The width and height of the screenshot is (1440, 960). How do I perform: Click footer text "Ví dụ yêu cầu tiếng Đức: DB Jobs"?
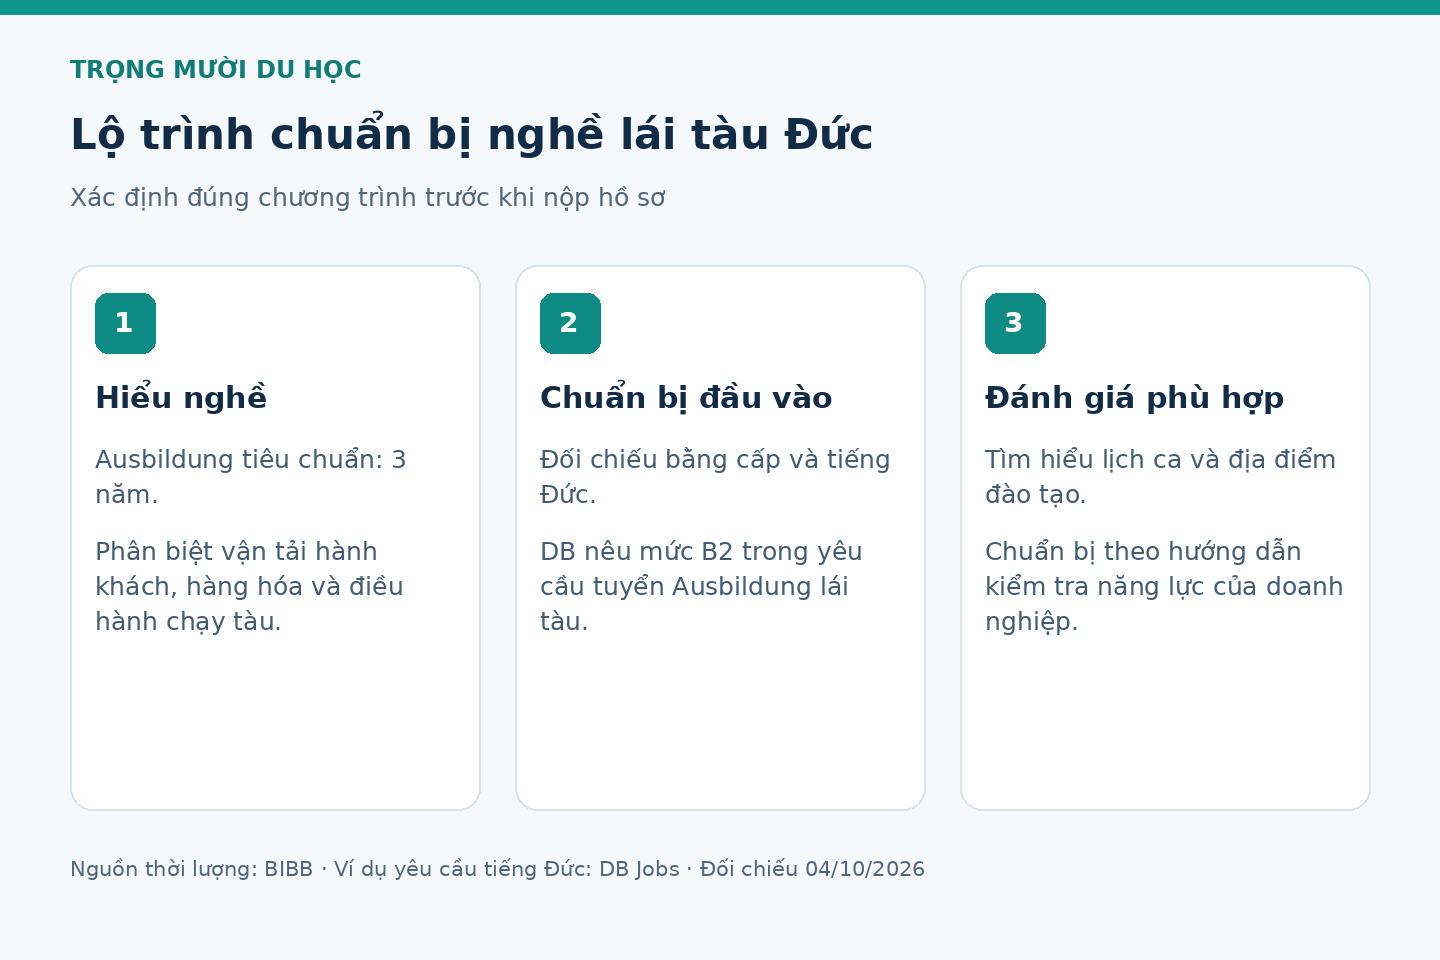507,869
